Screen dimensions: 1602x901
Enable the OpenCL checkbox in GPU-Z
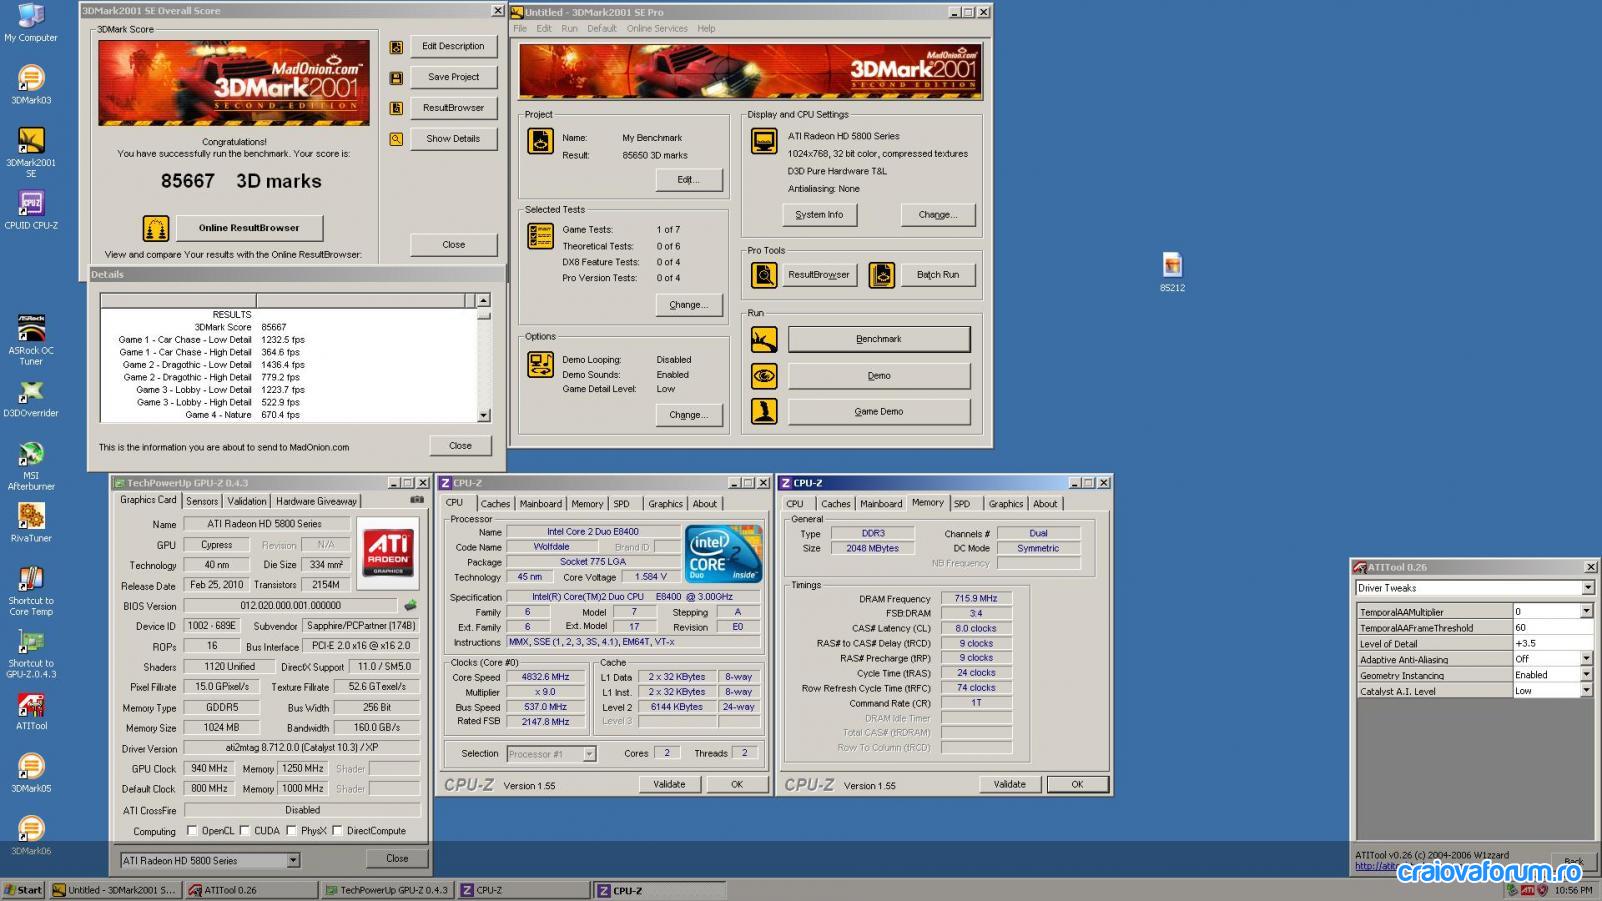(x=192, y=830)
